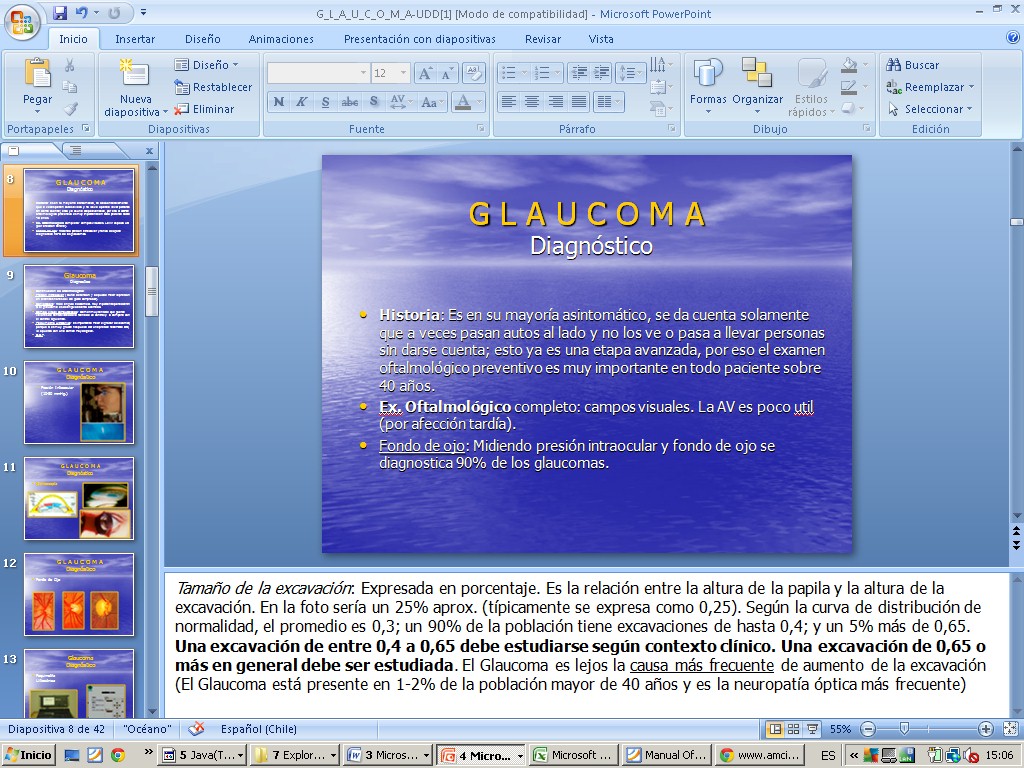Open the Animaciones ribbon tab

[281, 39]
